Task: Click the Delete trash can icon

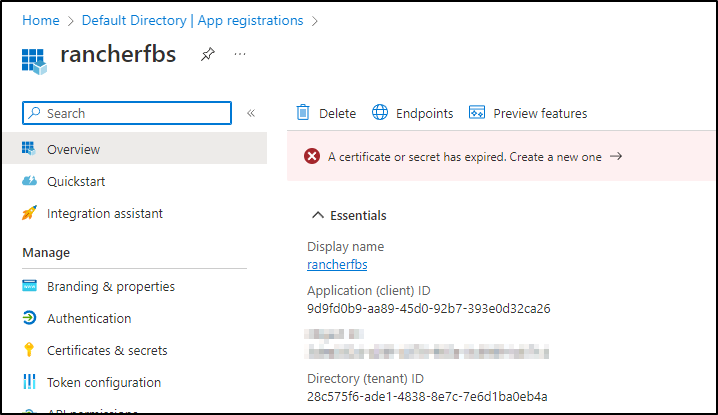Action: pyautogui.click(x=303, y=113)
